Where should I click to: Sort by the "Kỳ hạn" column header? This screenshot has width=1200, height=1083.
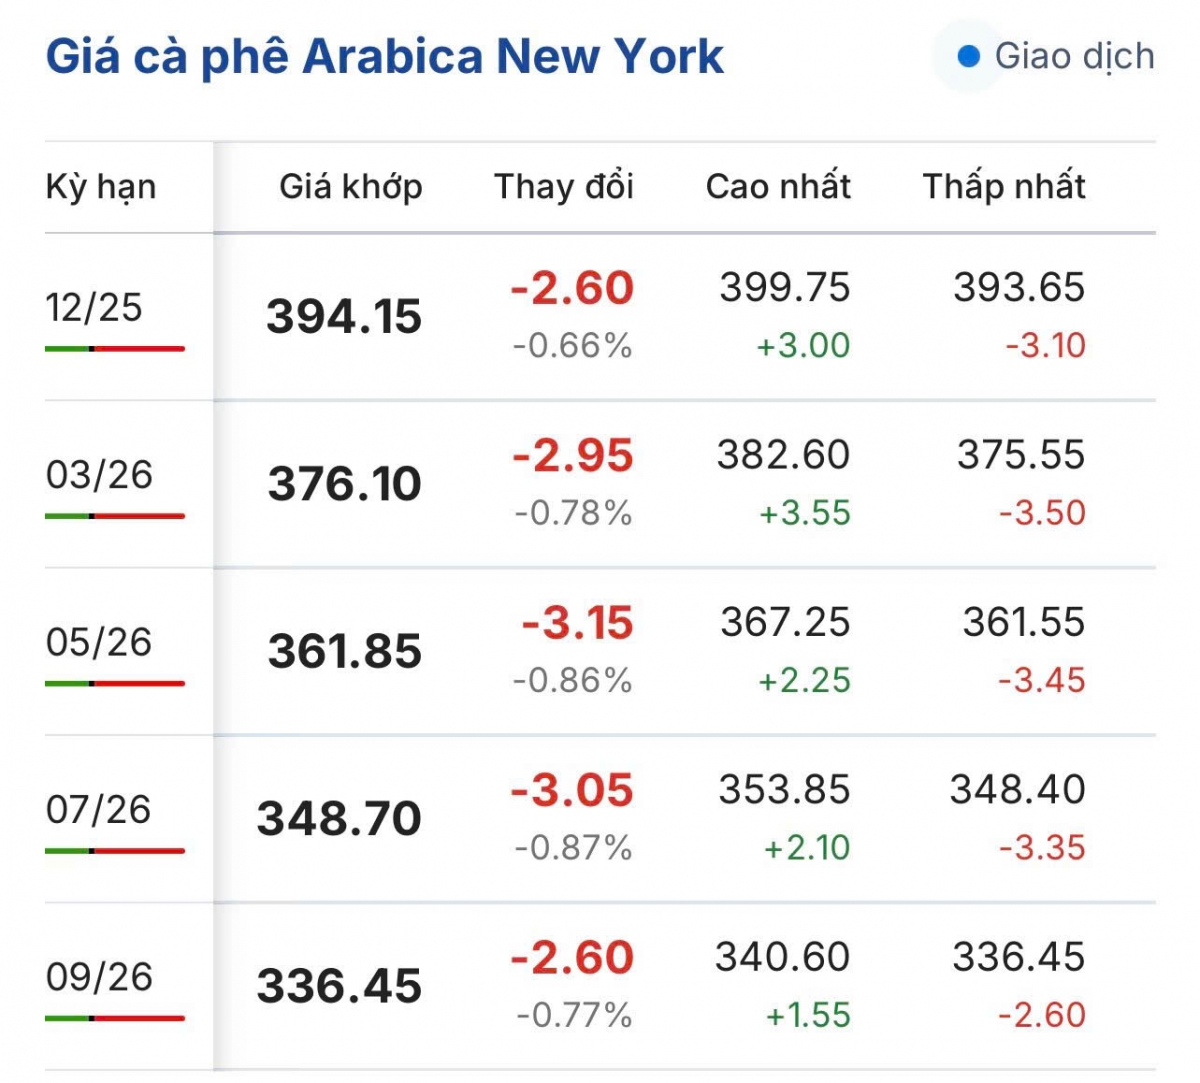(x=101, y=187)
